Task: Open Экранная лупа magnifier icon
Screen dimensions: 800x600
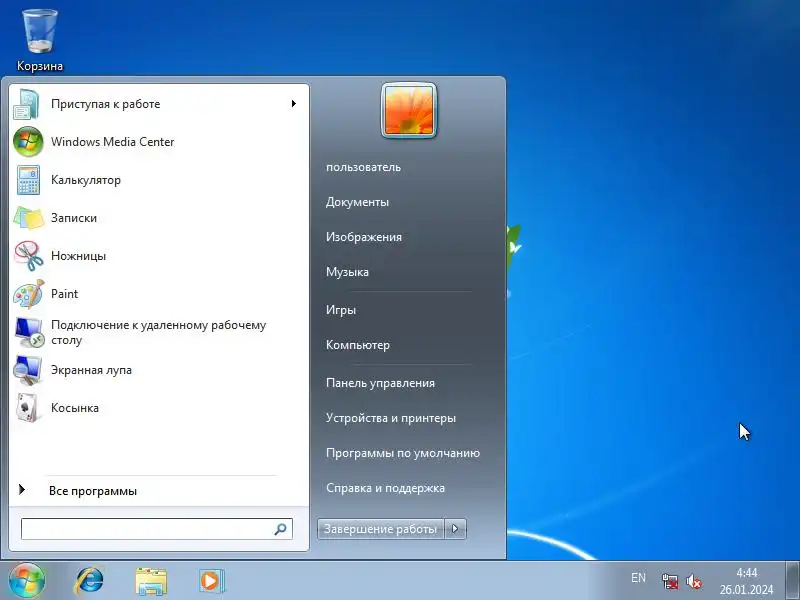Action: 28,370
